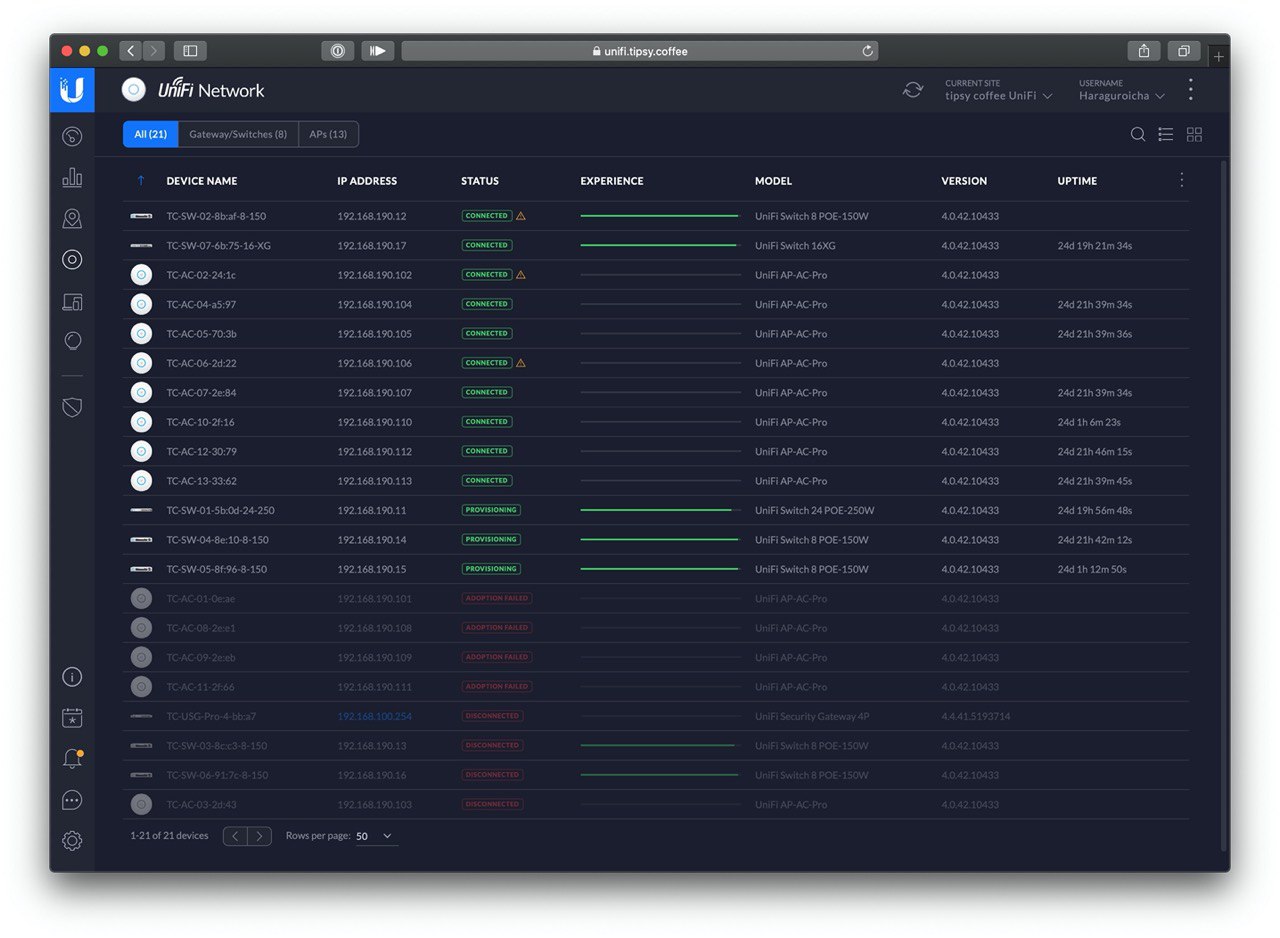Reload the page in address bar
Viewport: 1280px width, 938px height.
coord(868,51)
